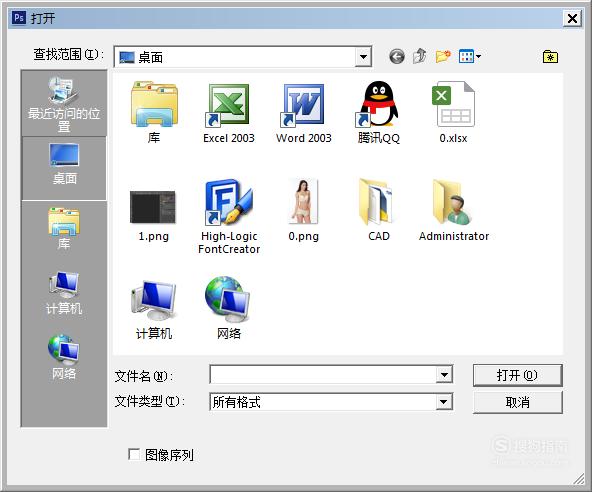The height and width of the screenshot is (492, 592).
Task: Open the view menu icon
Action: coord(470,57)
